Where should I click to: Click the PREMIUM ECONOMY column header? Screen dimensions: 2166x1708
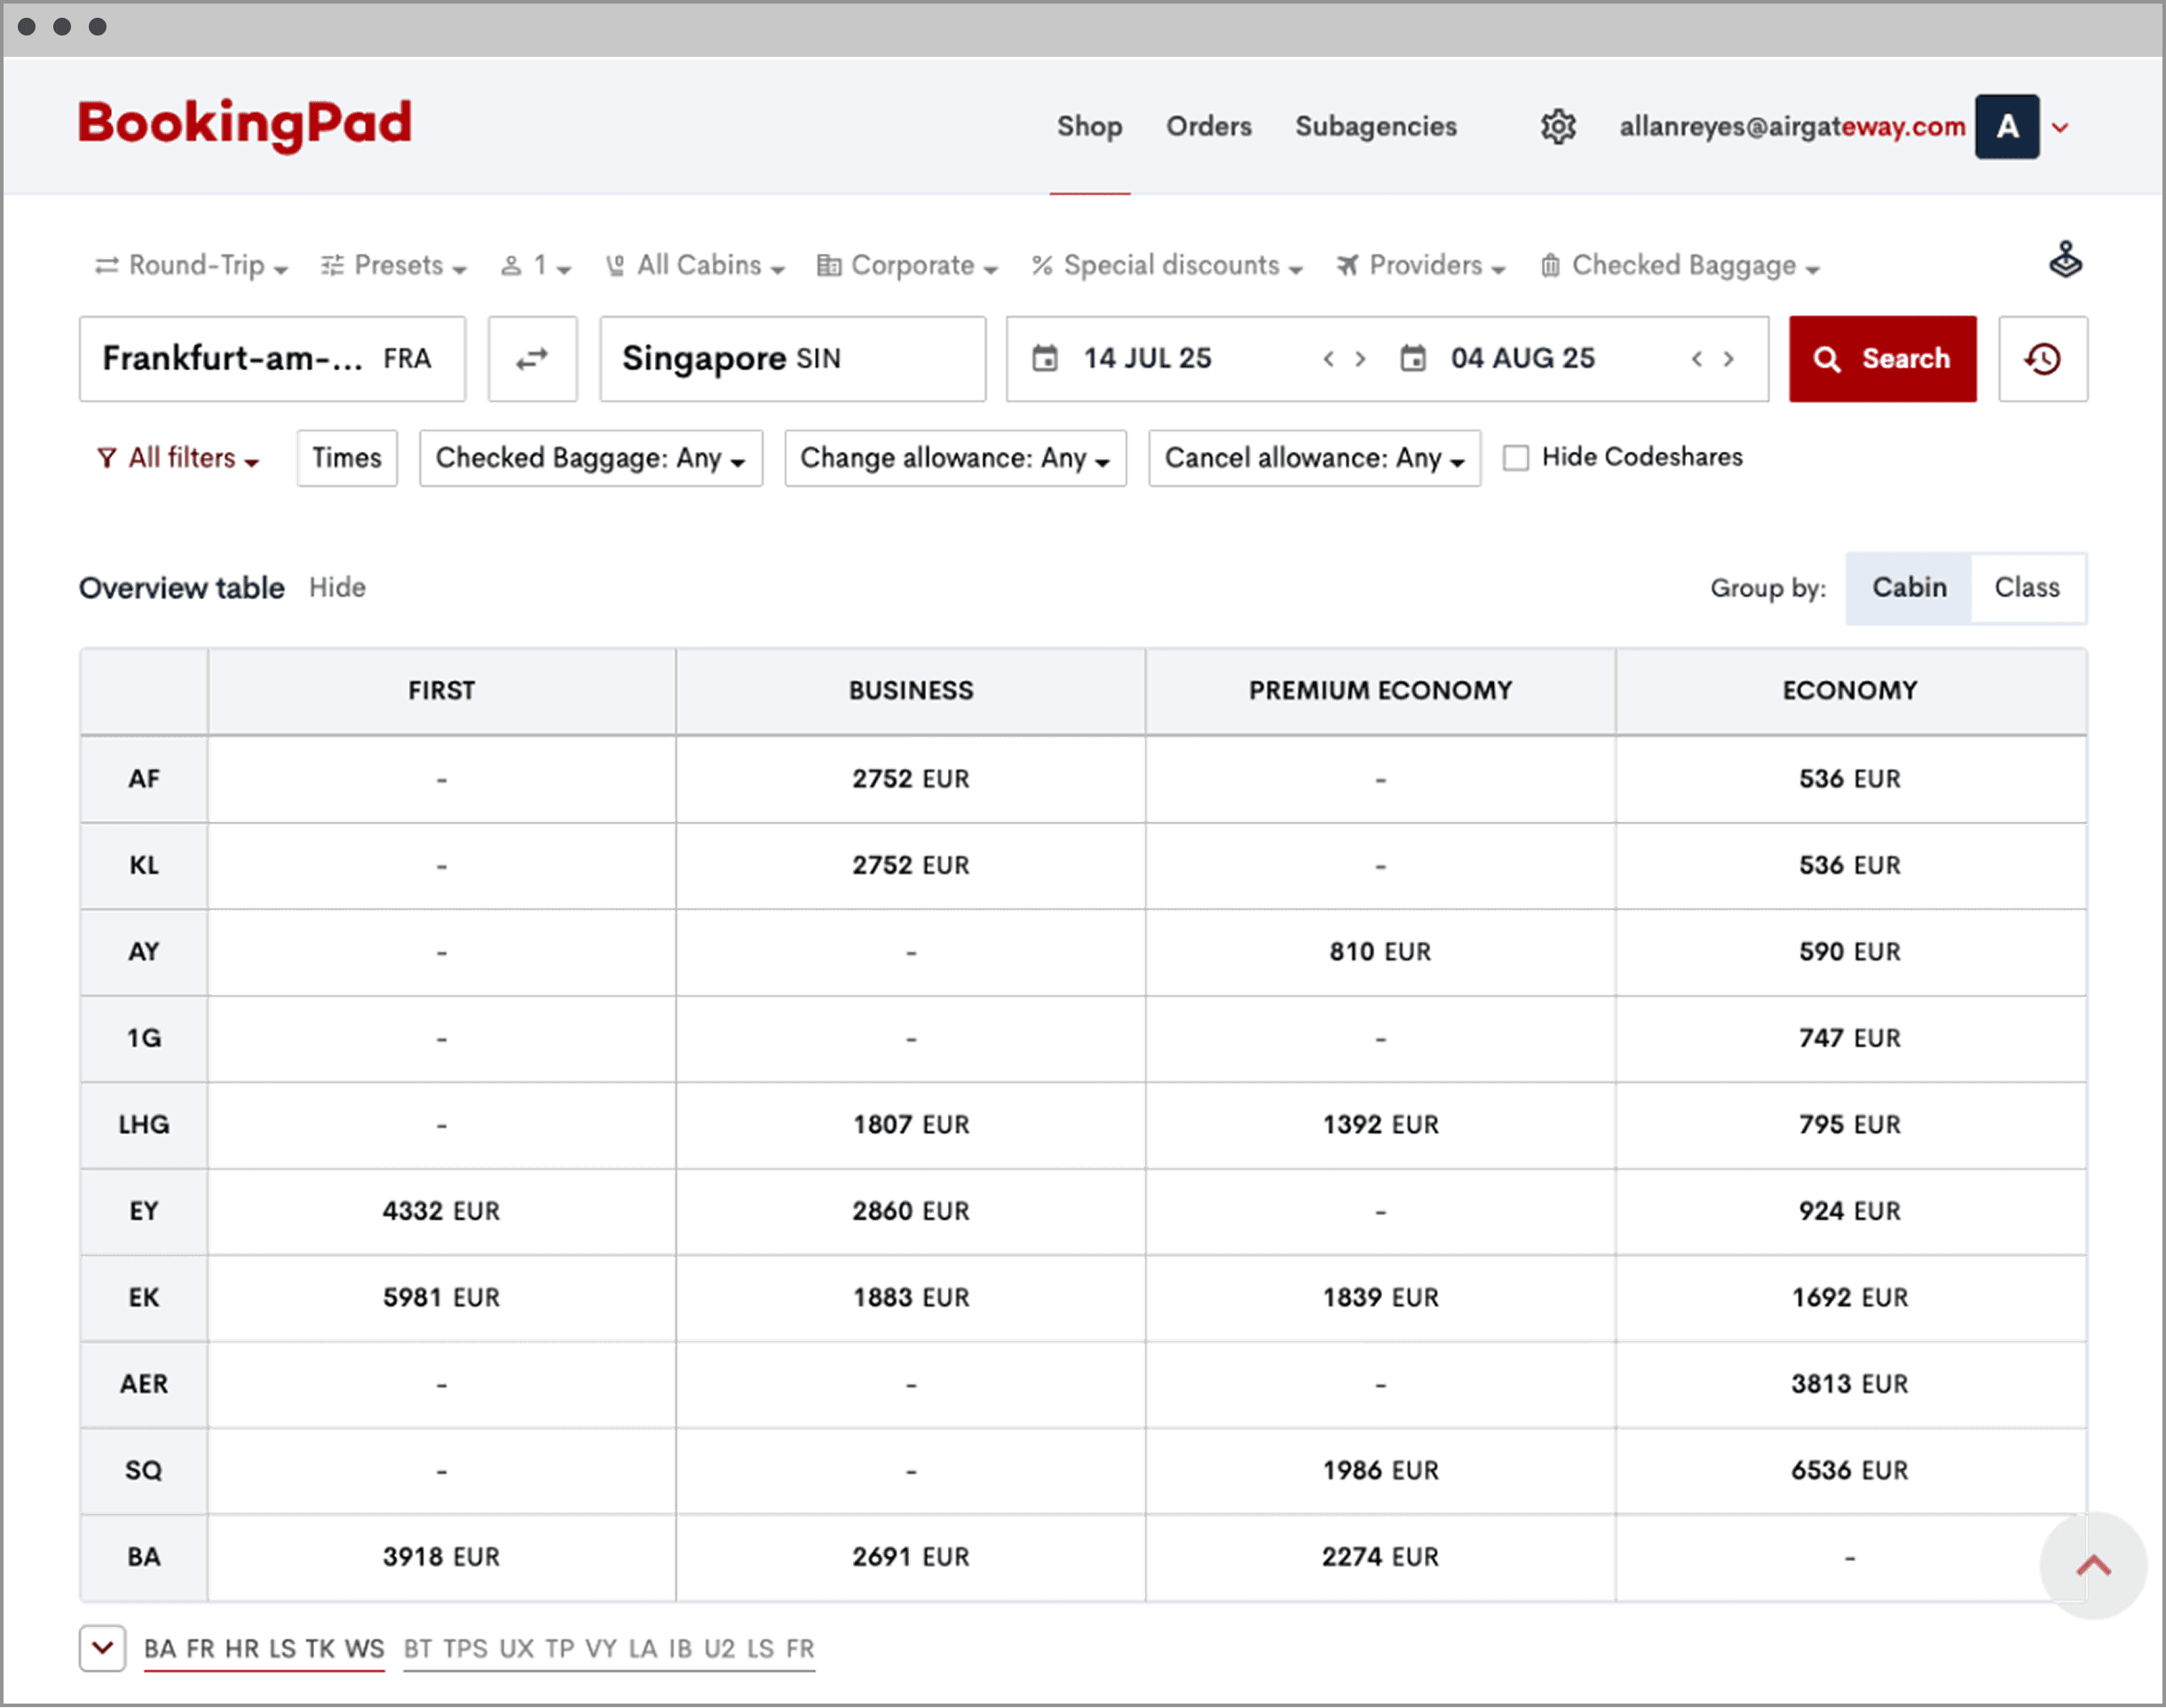(x=1380, y=691)
